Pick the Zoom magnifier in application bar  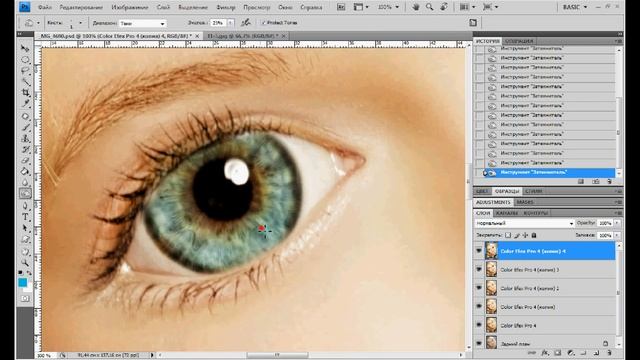click(429, 7)
